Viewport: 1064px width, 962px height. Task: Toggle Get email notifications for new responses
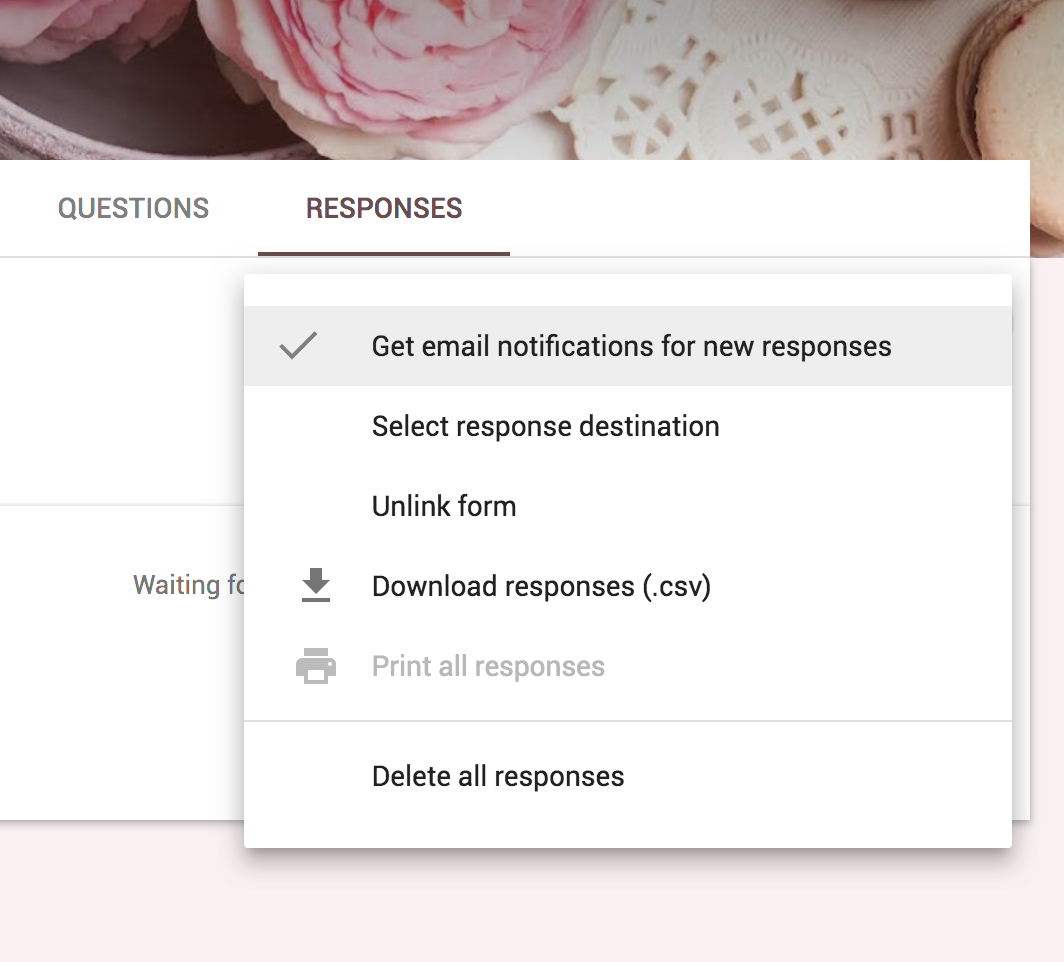(630, 346)
